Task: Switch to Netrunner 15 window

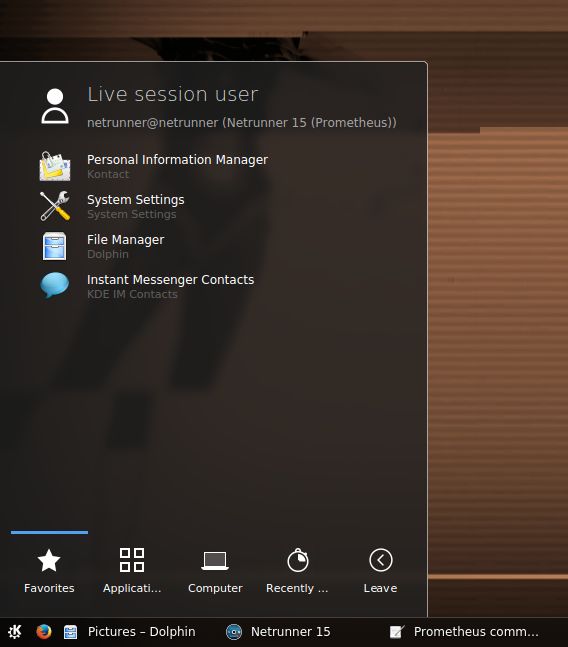Action: pyautogui.click(x=290, y=632)
